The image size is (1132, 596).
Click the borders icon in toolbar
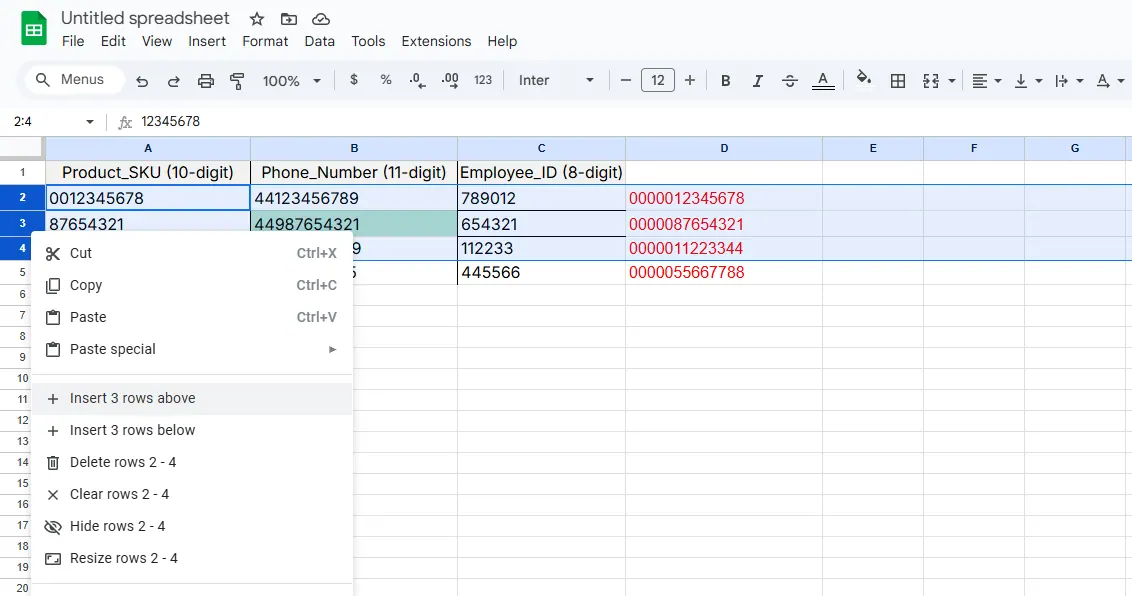898,81
